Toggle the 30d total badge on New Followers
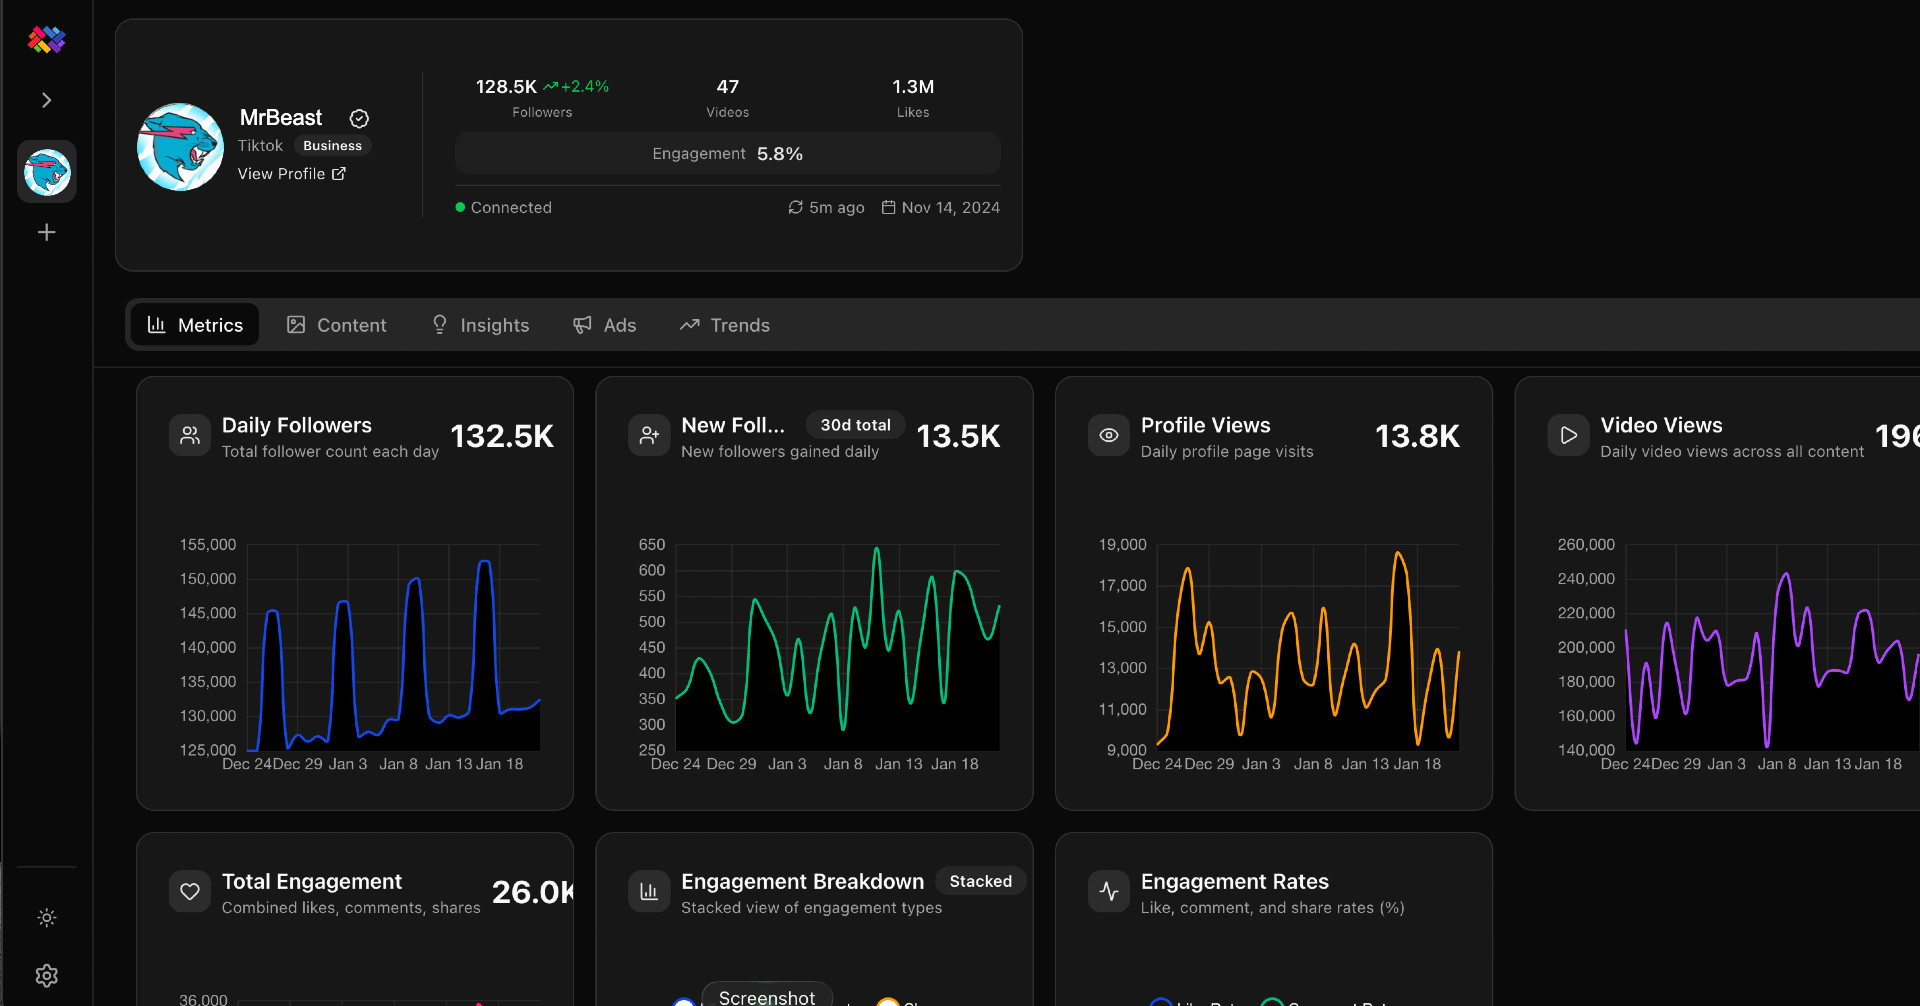Viewport: 1920px width, 1006px height. pos(855,425)
